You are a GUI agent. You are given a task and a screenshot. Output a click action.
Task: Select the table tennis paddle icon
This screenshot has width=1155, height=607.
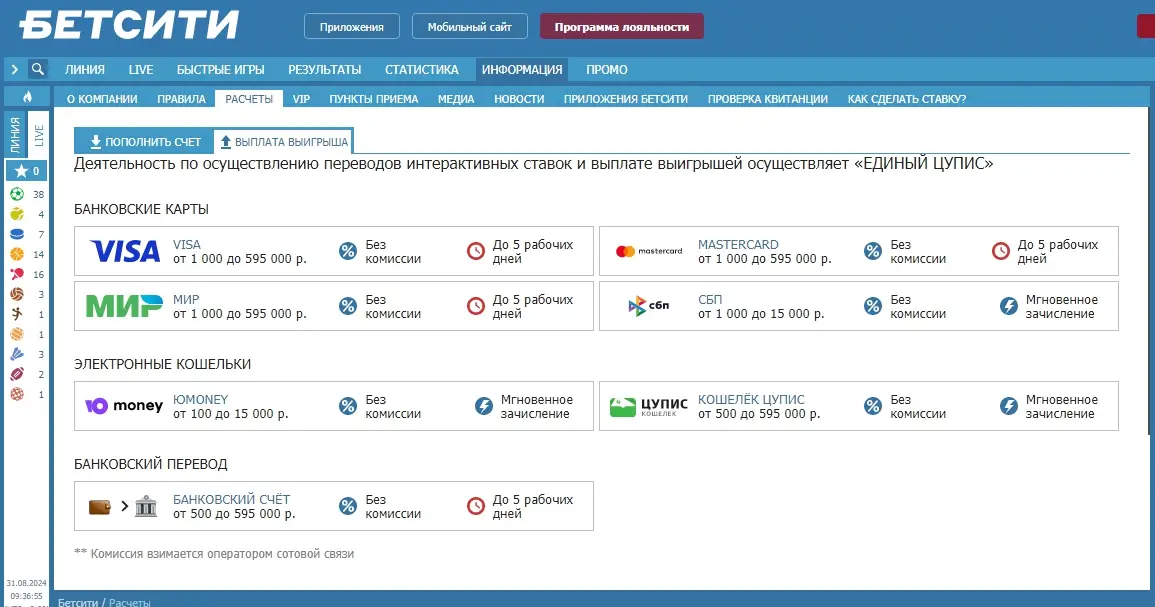[x=17, y=274]
